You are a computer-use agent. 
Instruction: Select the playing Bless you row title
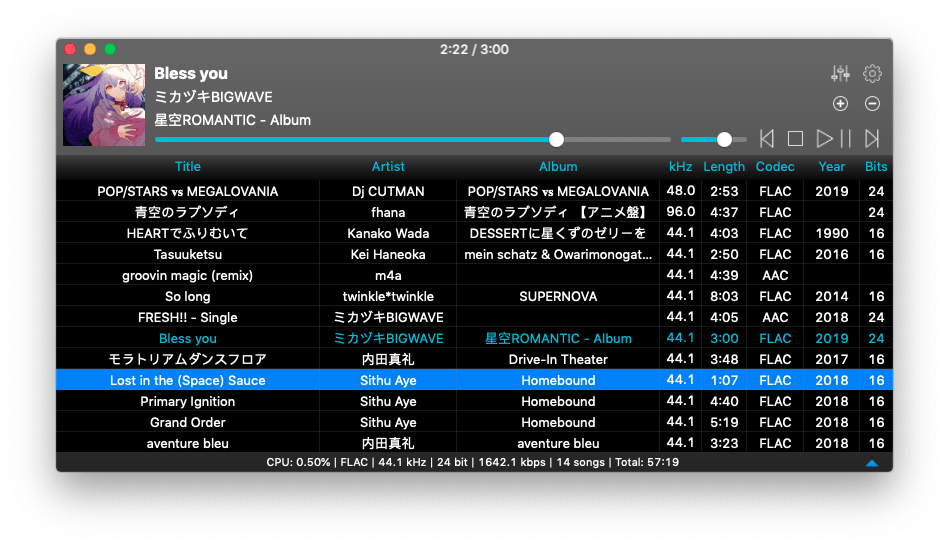(x=188, y=338)
